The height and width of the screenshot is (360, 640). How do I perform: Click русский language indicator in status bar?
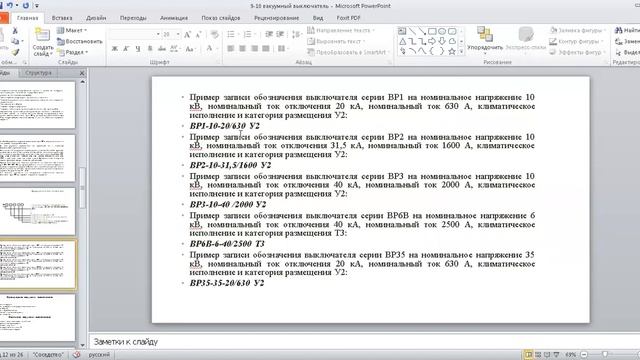point(99,355)
